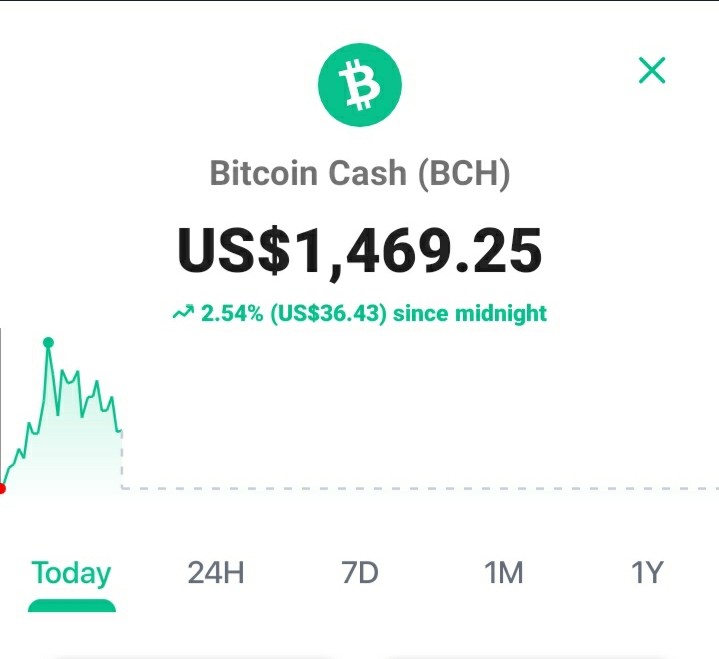
Task: Click the latest endpoint of price line
Action: pyautogui.click(x=121, y=431)
